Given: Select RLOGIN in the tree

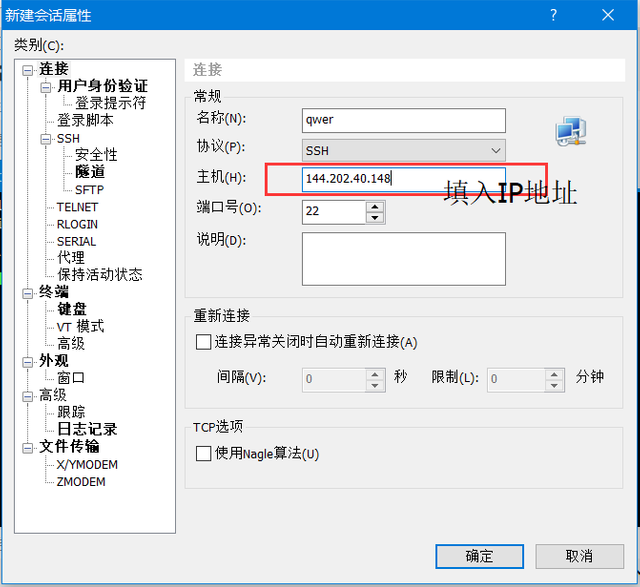Looking at the screenshot, I should click(x=77, y=225).
